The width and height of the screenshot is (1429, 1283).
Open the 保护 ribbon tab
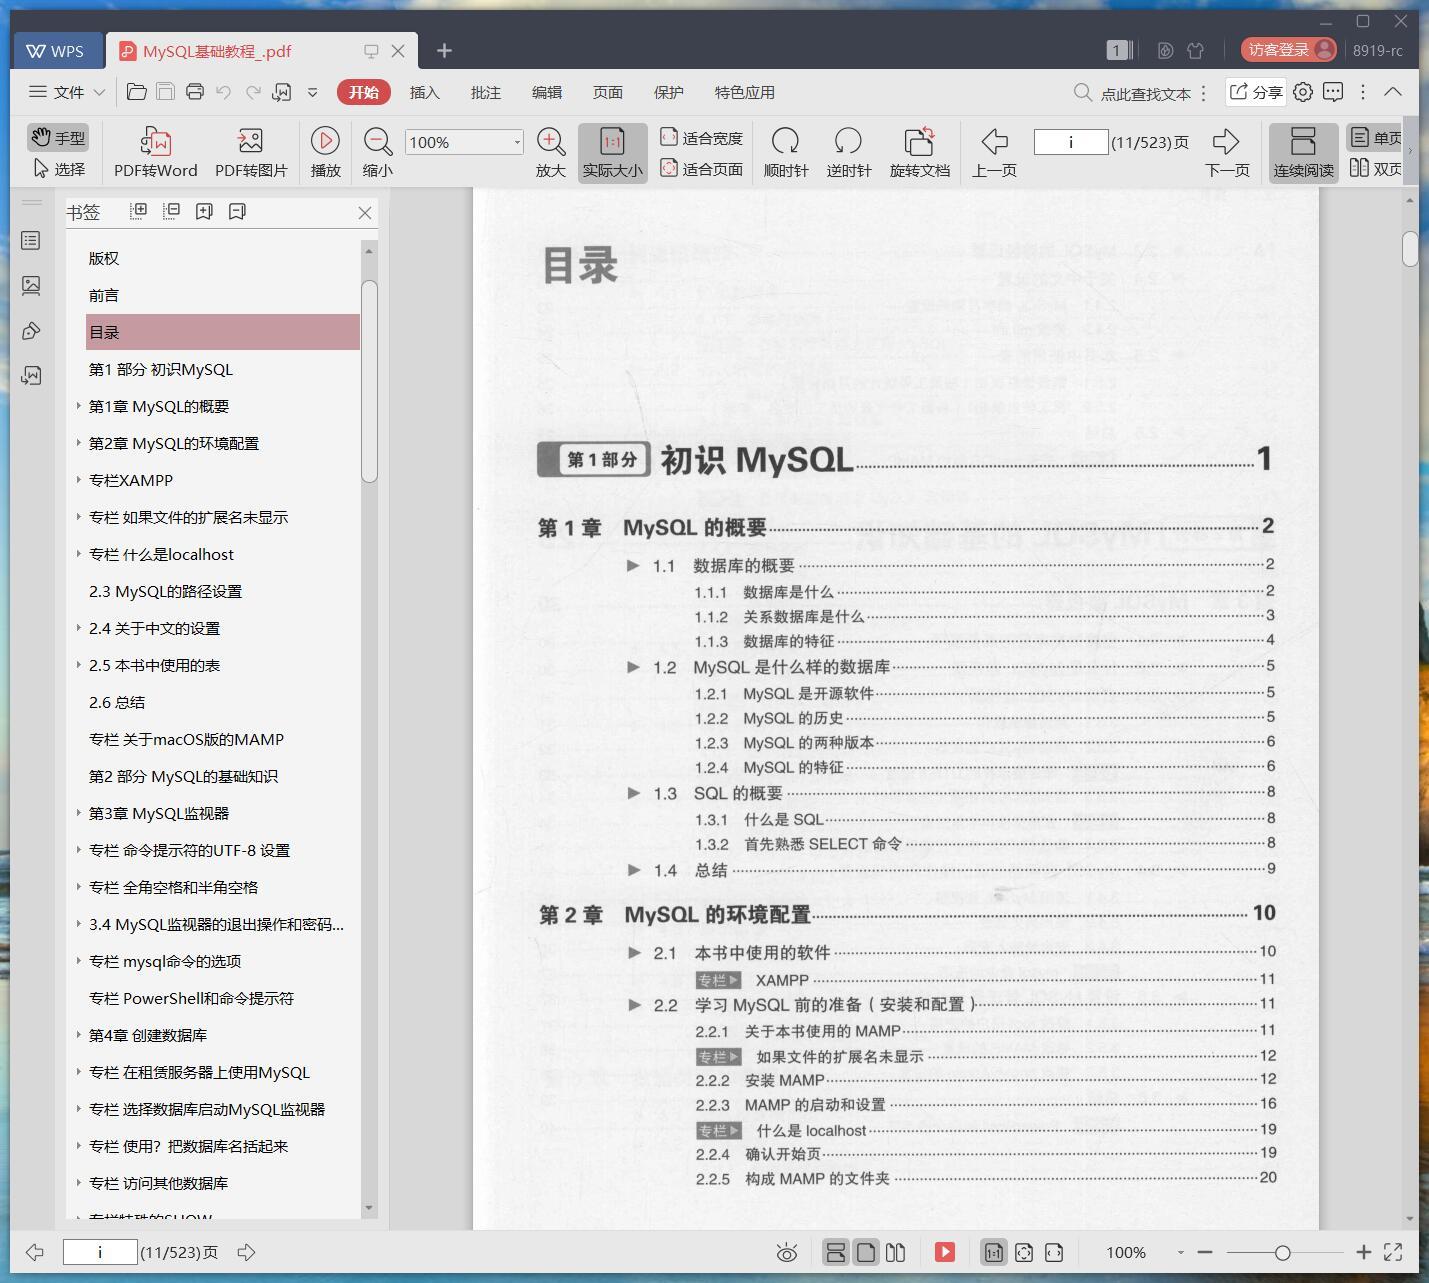coord(668,92)
